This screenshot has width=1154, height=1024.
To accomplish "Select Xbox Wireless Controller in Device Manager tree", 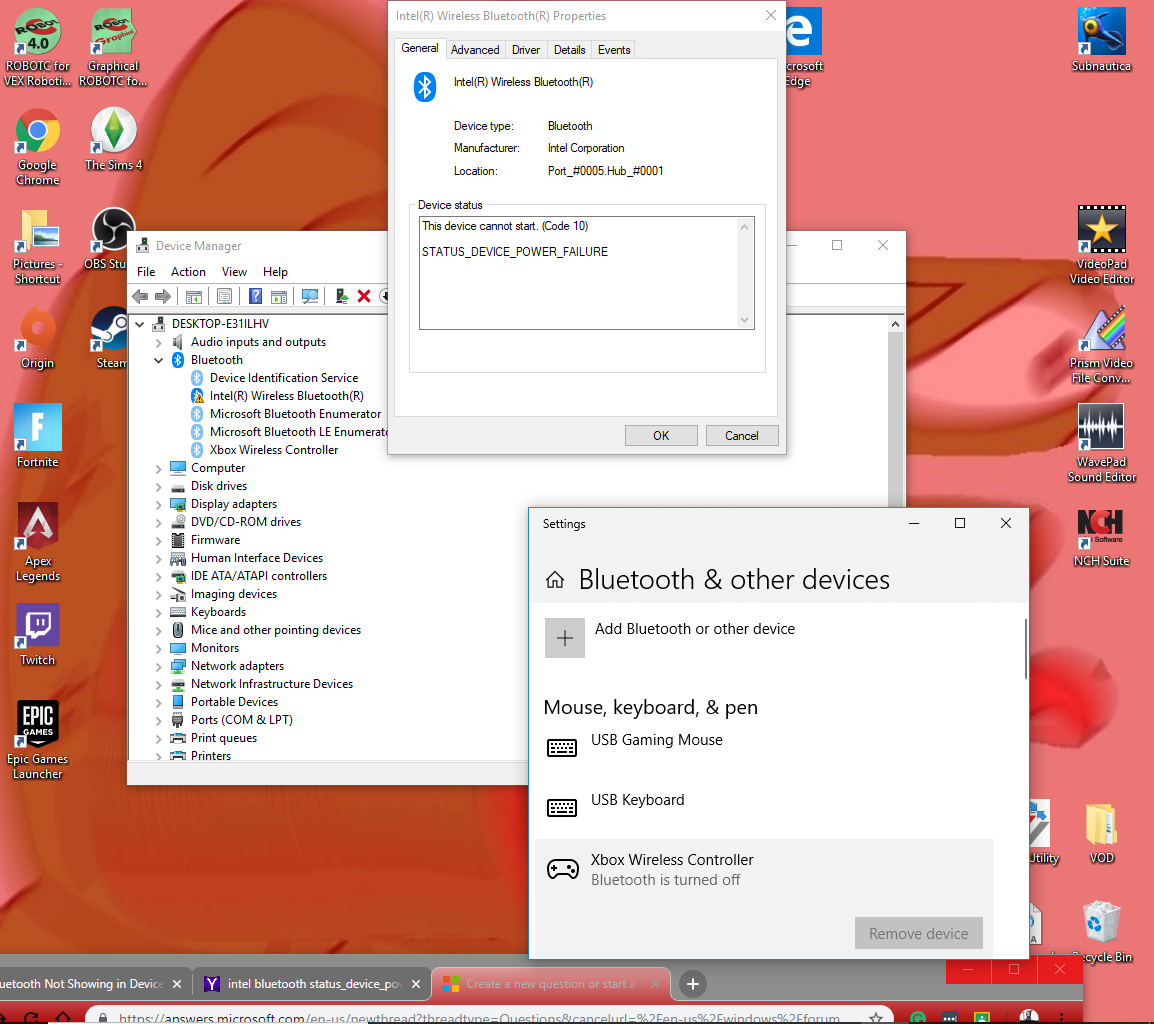I will point(274,450).
